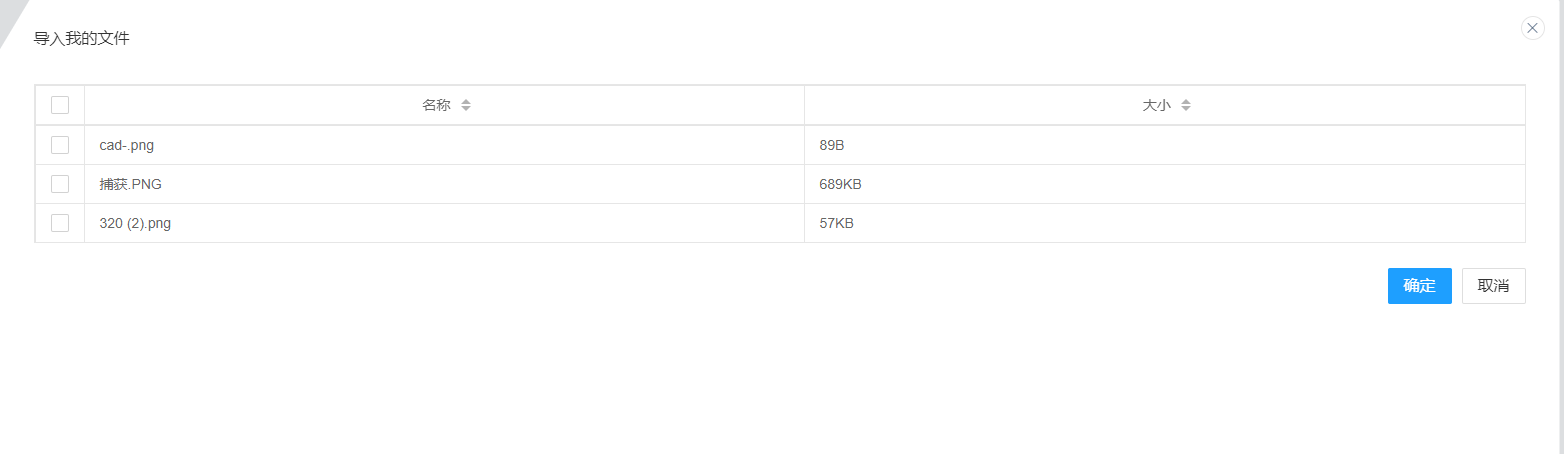The height and width of the screenshot is (454, 1564).
Task: Cancel with the 取消 button
Action: tap(1493, 286)
